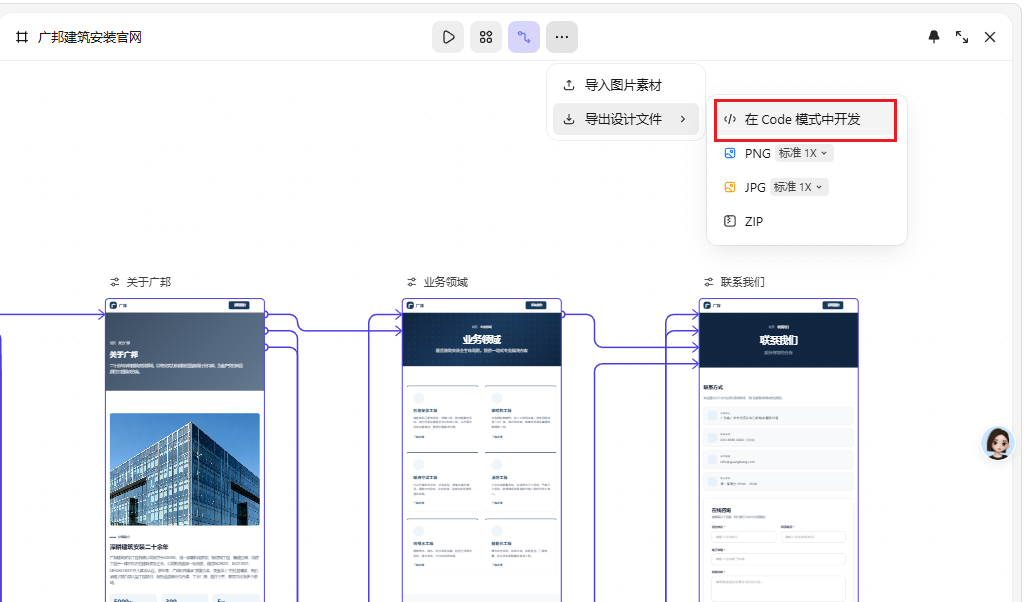Export as JPG

click(x=755, y=187)
